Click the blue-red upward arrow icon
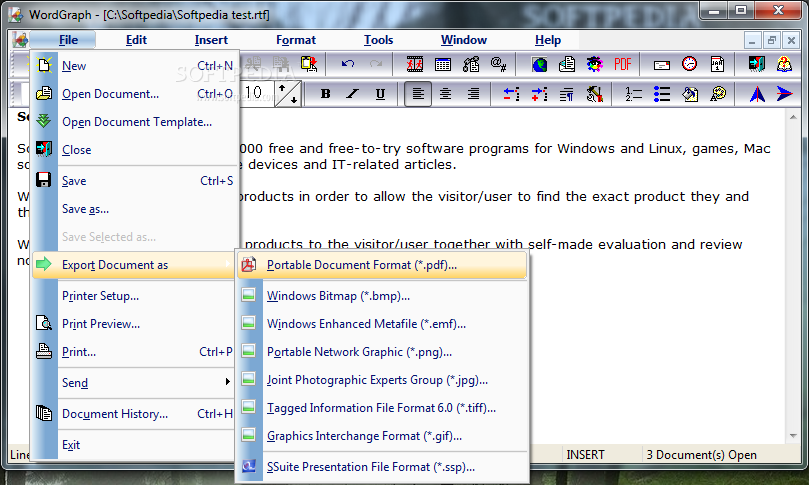This screenshot has height=485, width=809. pyautogui.click(x=757, y=94)
